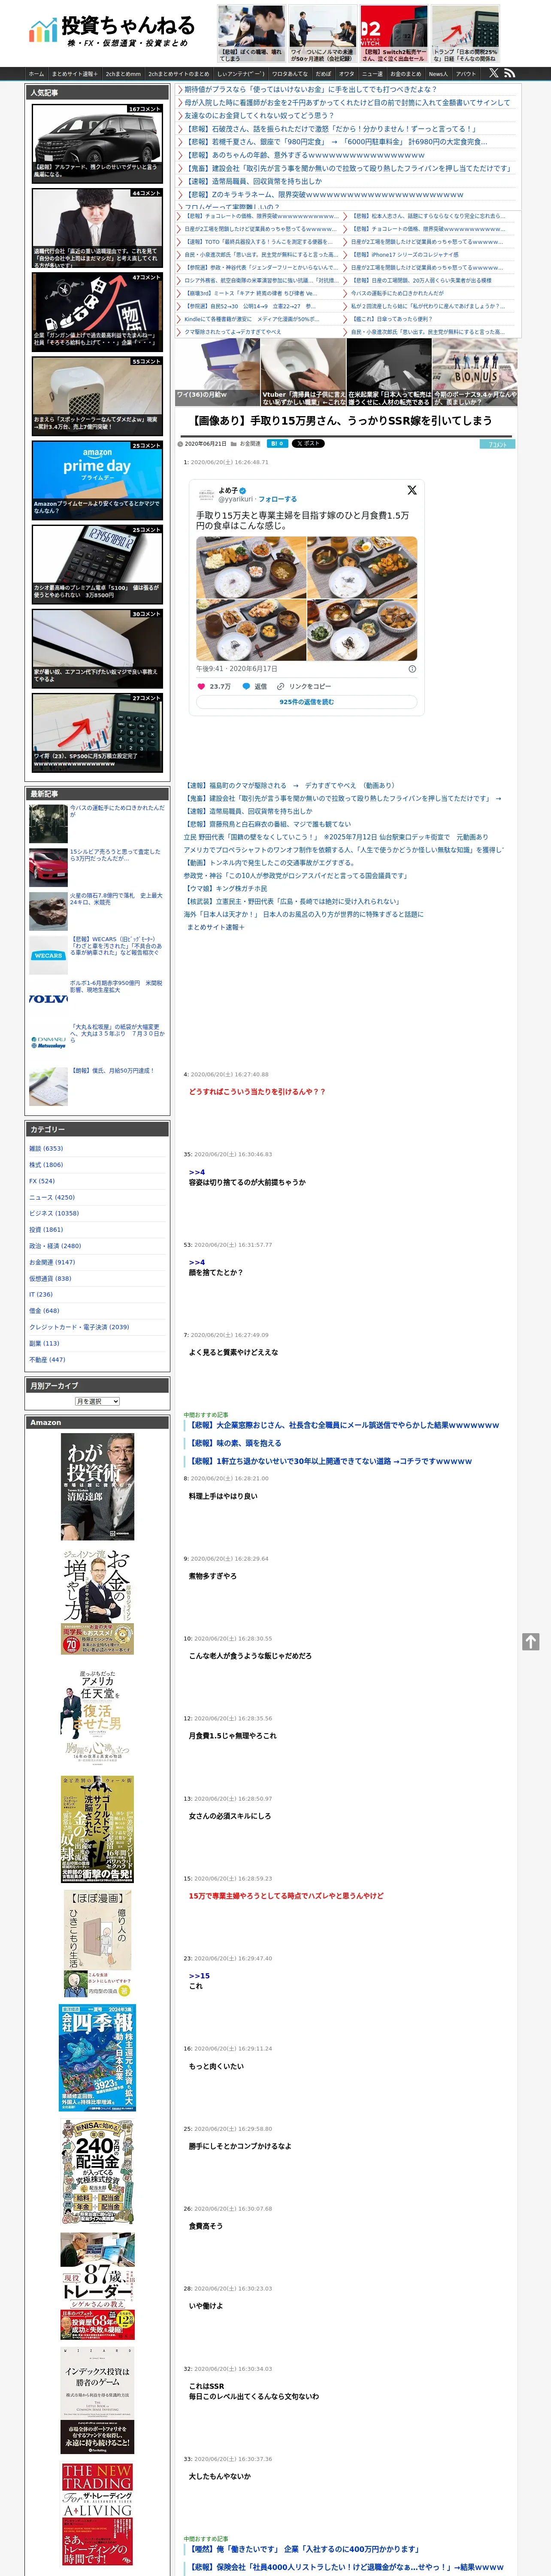Open category ビジネス (10358)

pyautogui.click(x=54, y=1213)
